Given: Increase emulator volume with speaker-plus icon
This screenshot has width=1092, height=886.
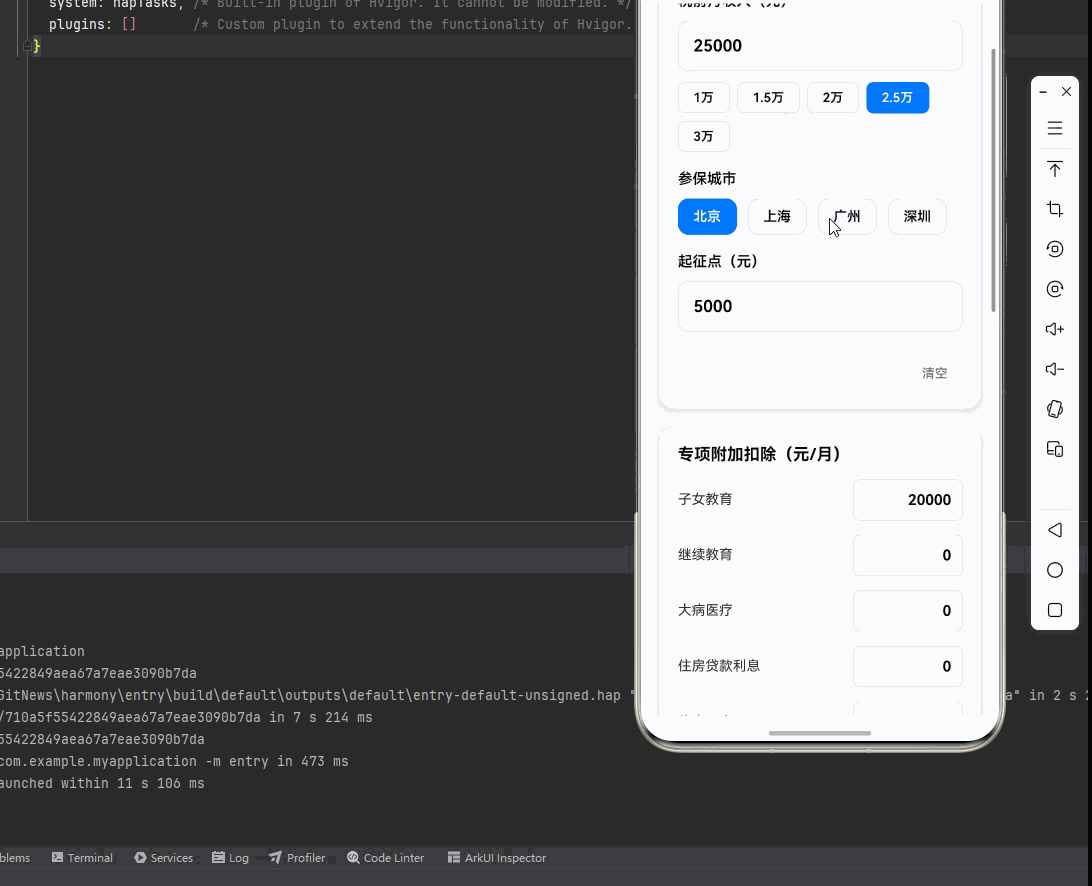Looking at the screenshot, I should [x=1054, y=329].
